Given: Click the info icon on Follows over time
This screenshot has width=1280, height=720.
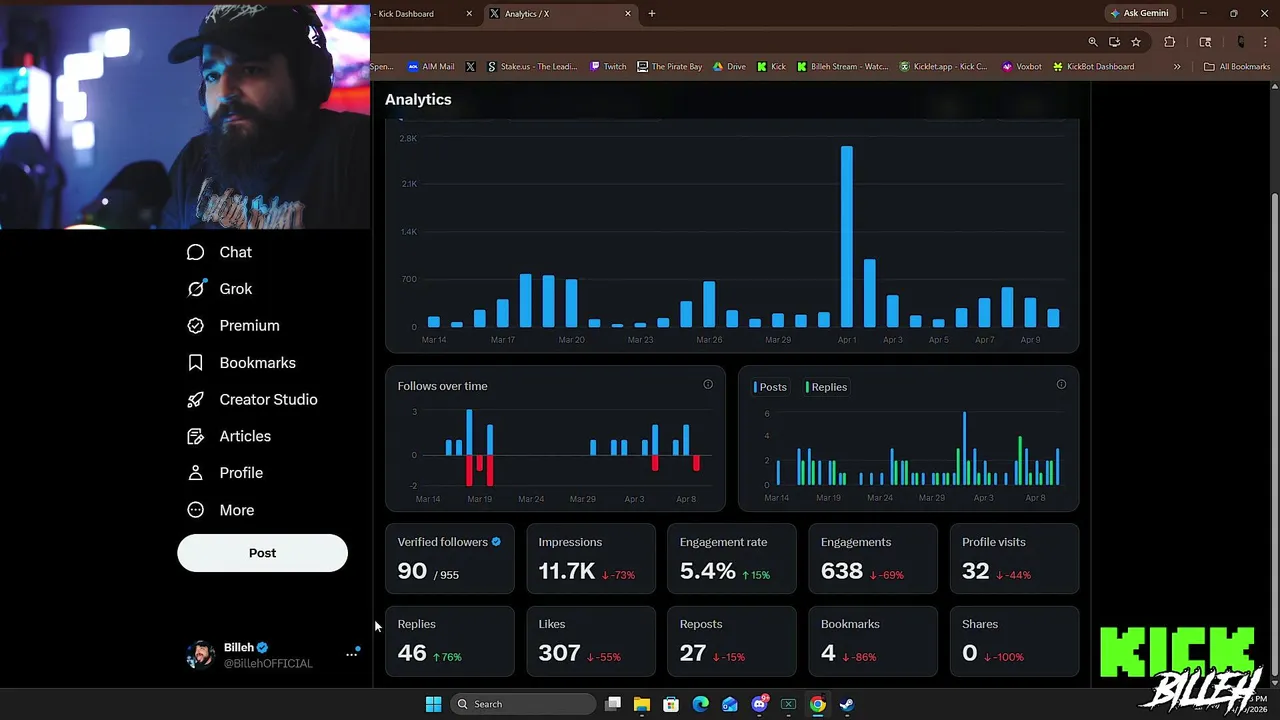Looking at the screenshot, I should pyautogui.click(x=708, y=384).
